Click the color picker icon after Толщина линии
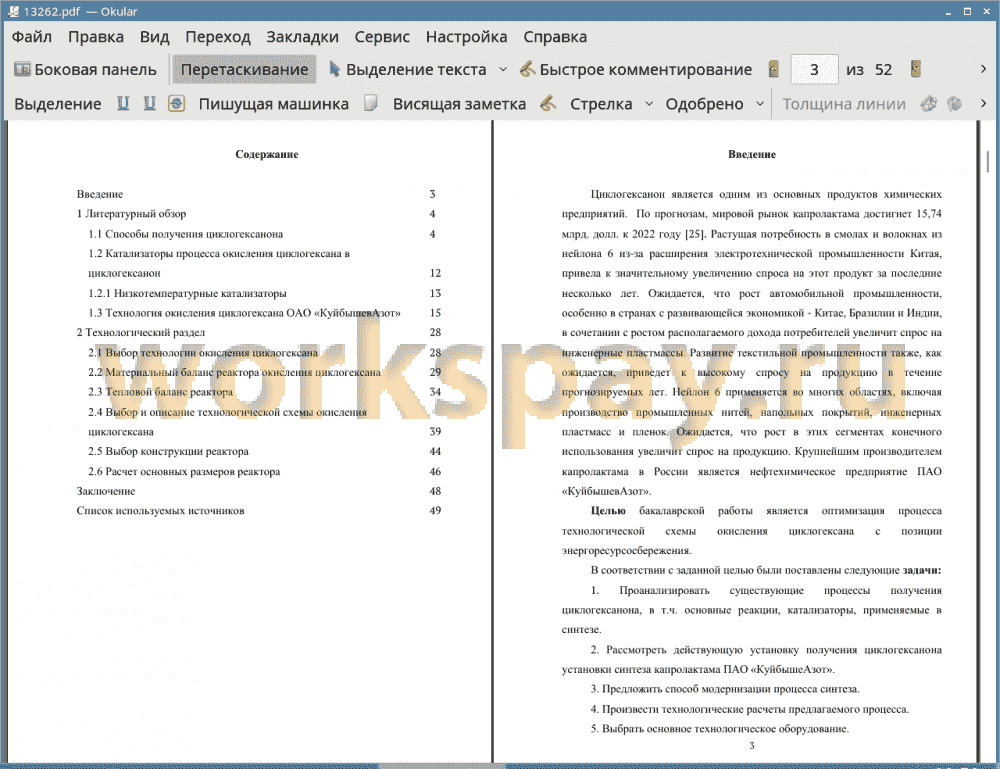This screenshot has width=1000, height=769. [x=929, y=103]
